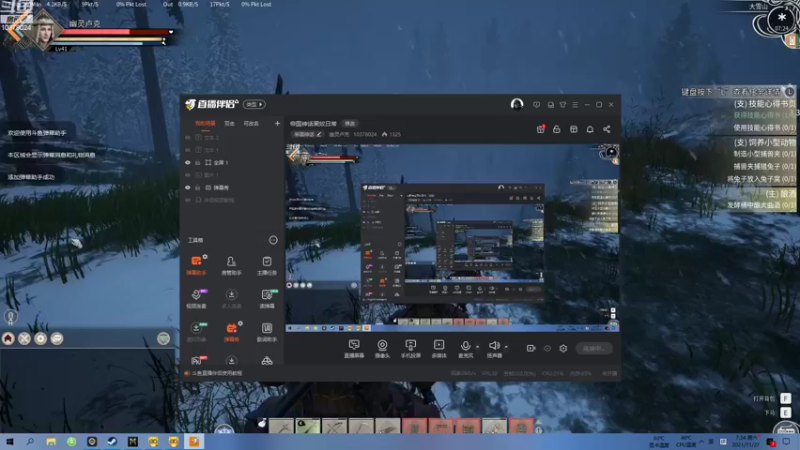Switch to the second scene tab
The width and height of the screenshot is (800, 450).
point(230,123)
